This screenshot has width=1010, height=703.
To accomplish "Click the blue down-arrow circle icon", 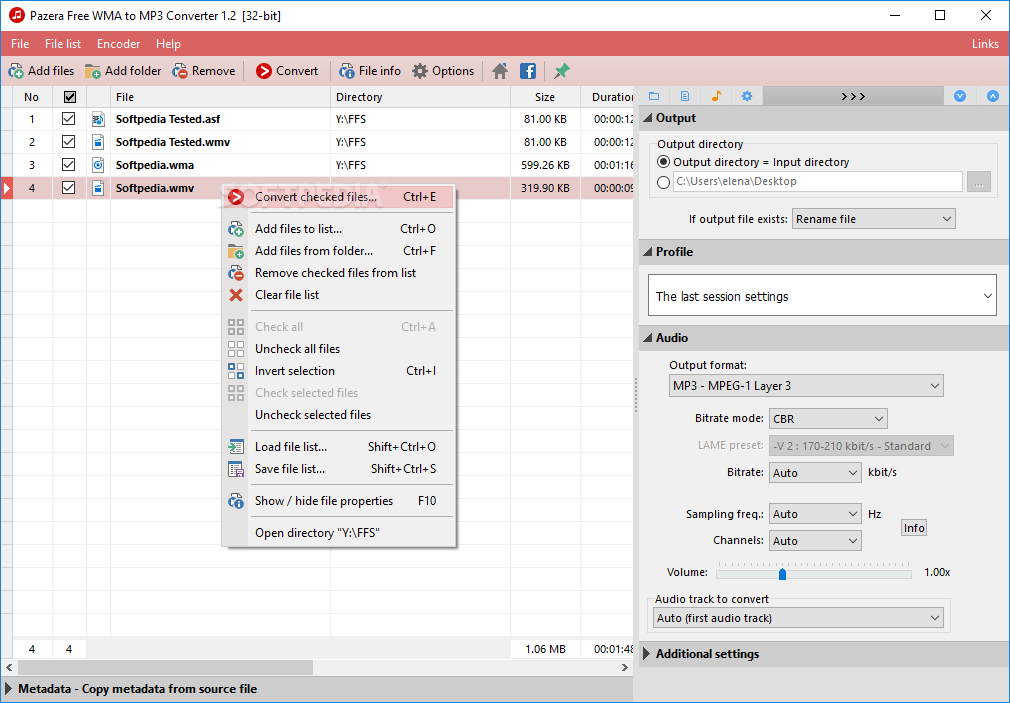I will pos(960,96).
